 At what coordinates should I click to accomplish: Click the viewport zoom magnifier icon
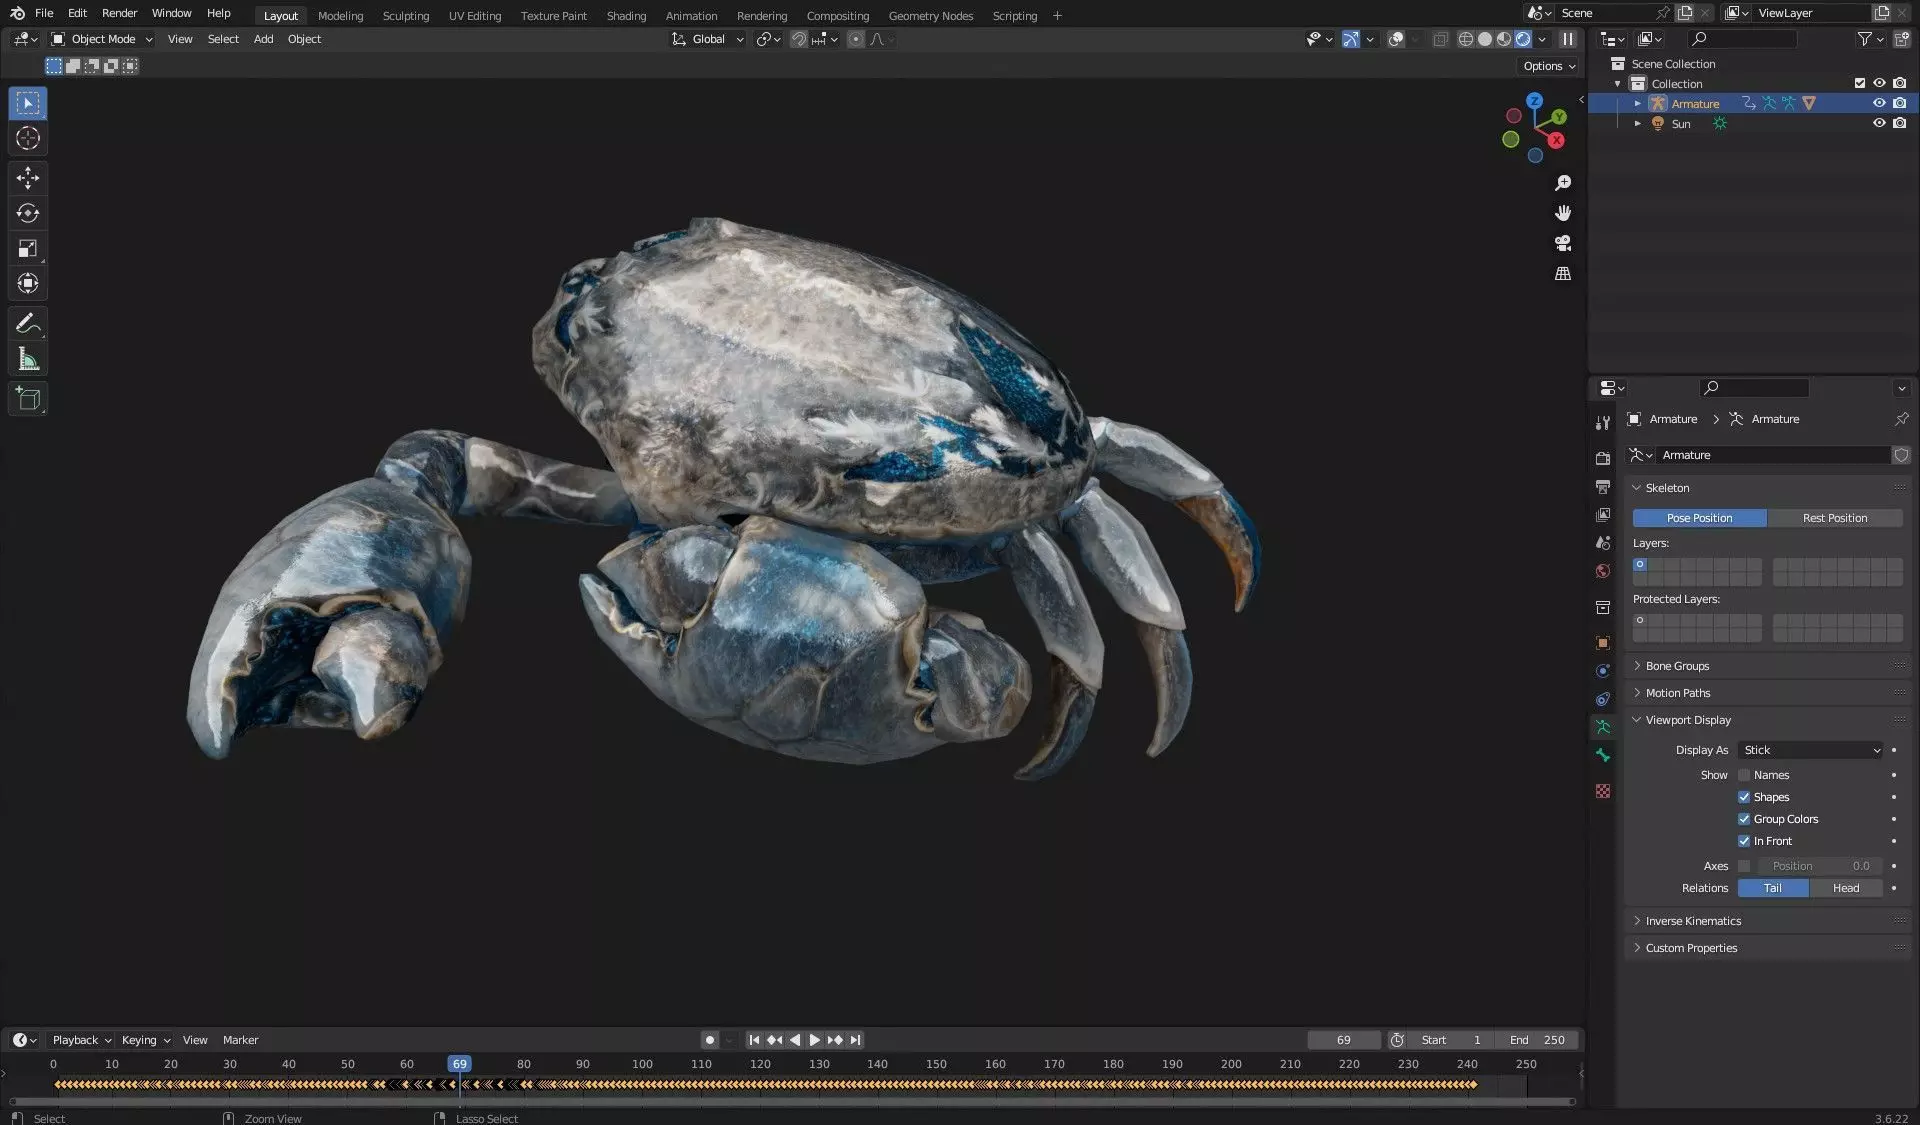pyautogui.click(x=1563, y=183)
